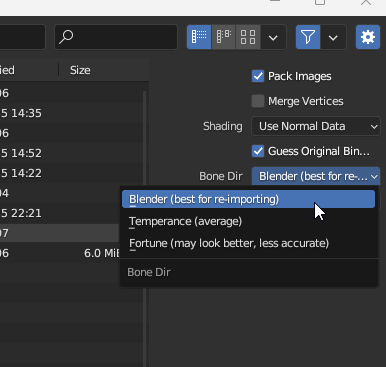Open filter settings dropdown arrow

(x=333, y=37)
